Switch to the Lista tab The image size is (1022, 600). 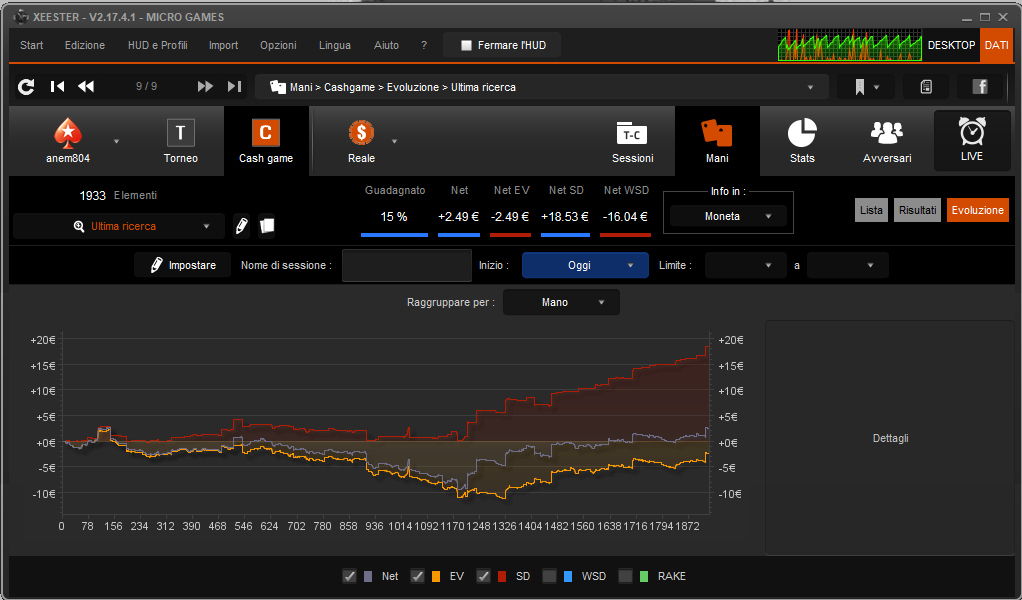point(871,210)
